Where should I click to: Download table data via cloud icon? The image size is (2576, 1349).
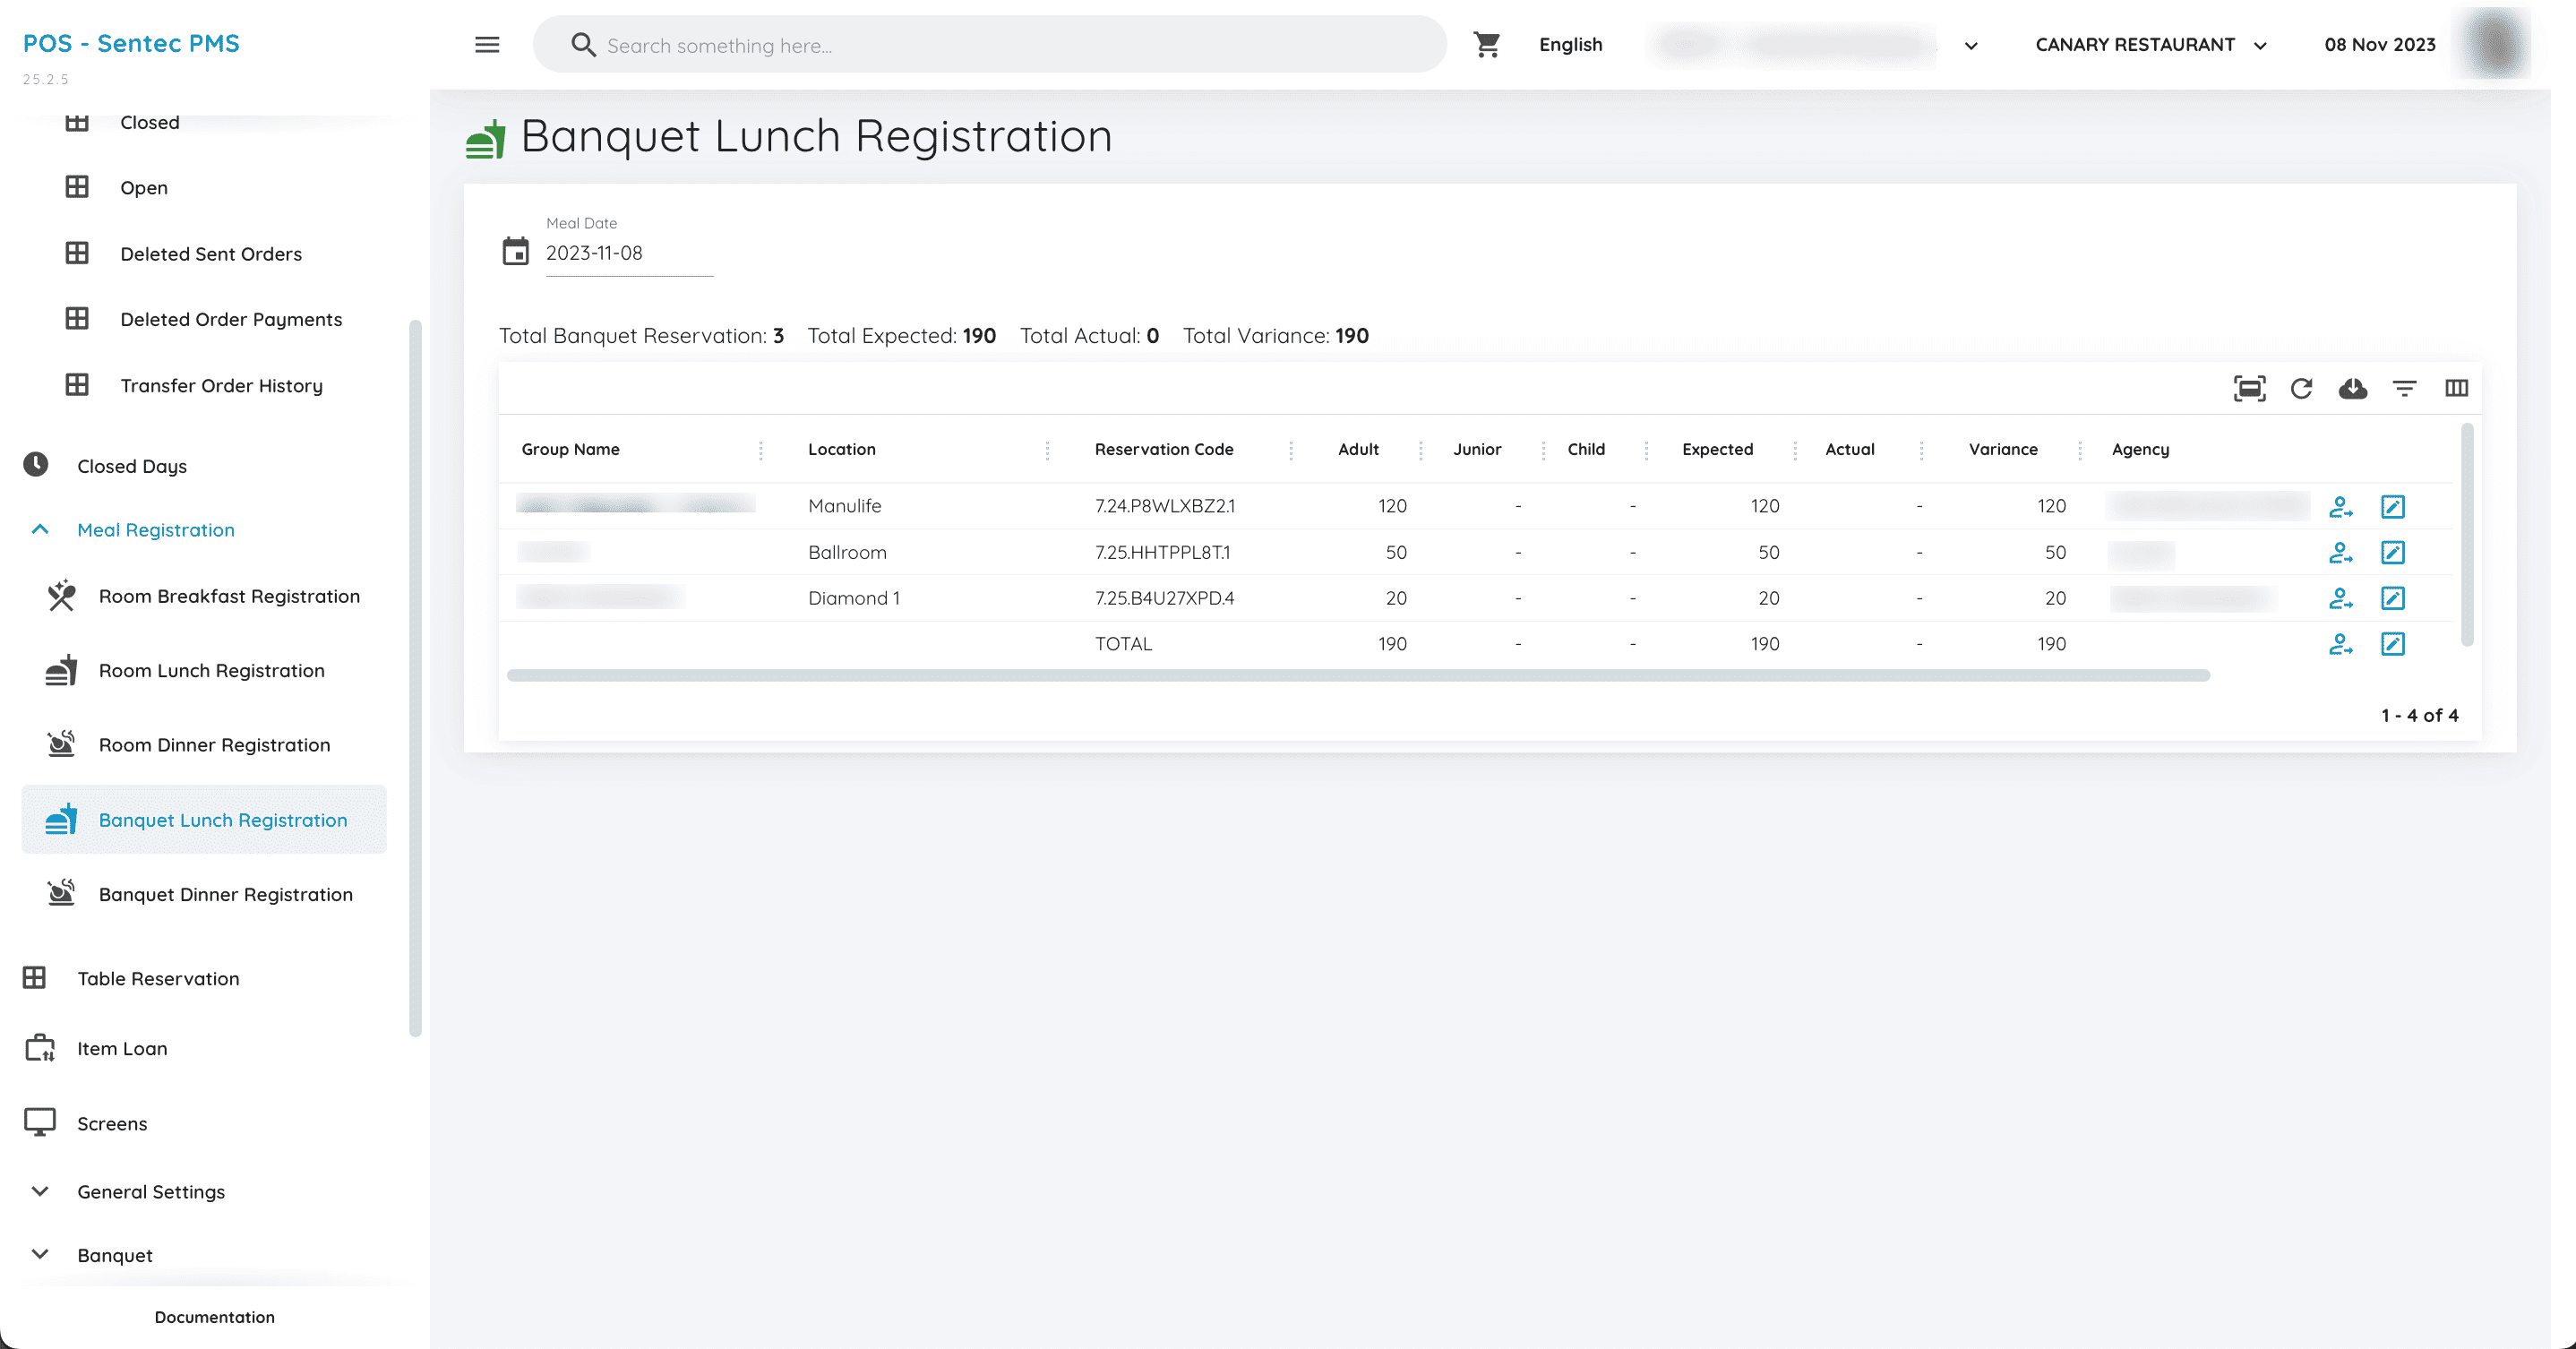[x=2352, y=388]
